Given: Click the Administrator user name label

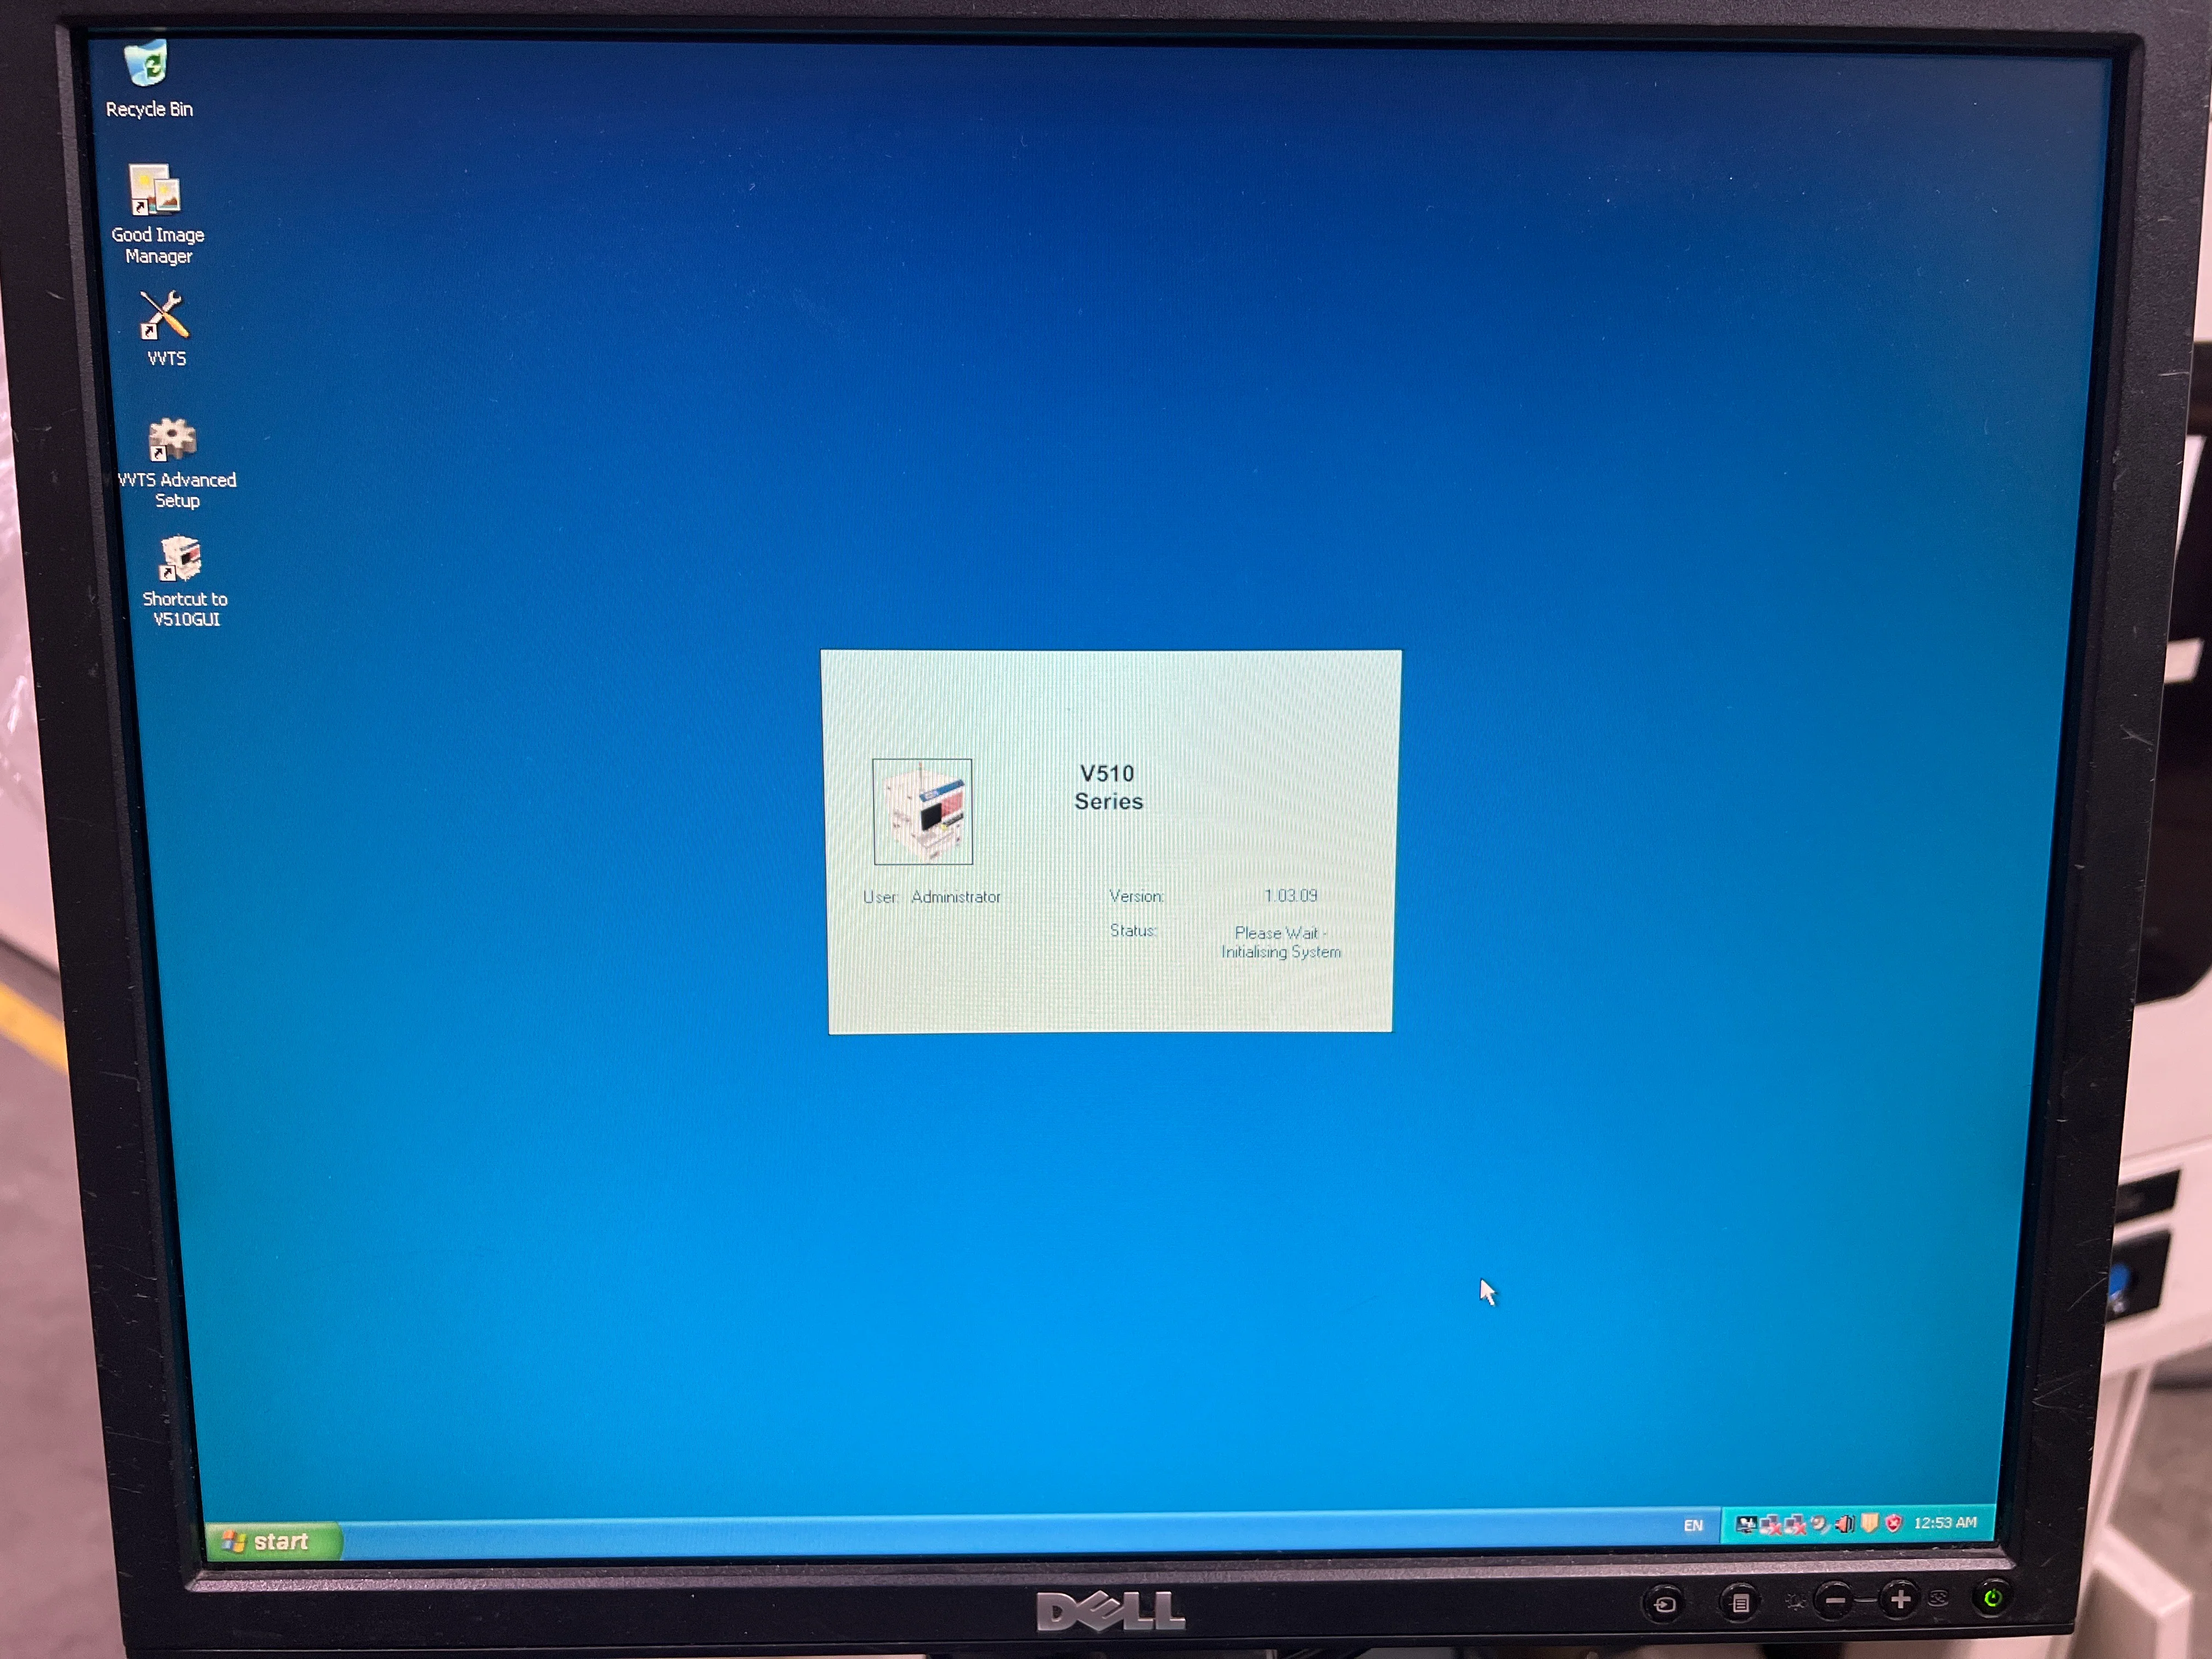Looking at the screenshot, I should click(x=956, y=897).
